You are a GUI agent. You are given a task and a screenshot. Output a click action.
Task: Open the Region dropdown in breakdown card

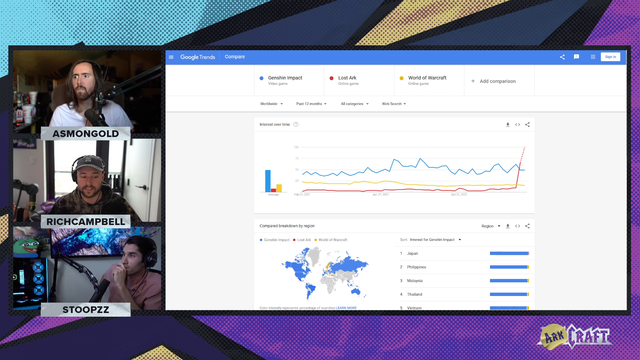point(491,226)
